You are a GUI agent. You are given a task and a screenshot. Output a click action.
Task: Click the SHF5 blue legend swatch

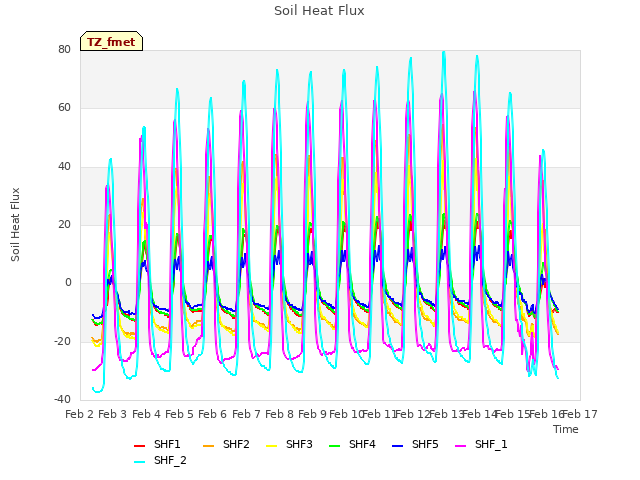click(397, 445)
